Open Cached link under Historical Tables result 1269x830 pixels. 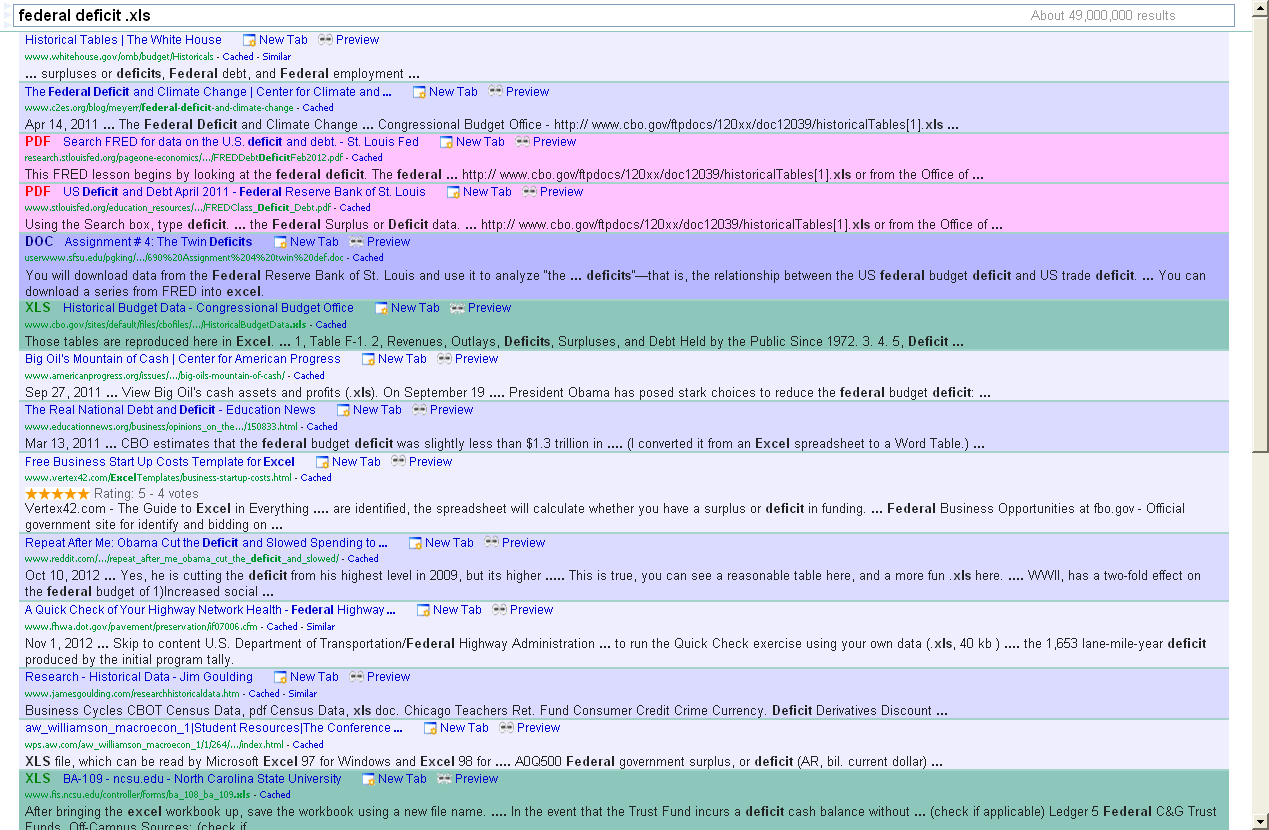238,57
